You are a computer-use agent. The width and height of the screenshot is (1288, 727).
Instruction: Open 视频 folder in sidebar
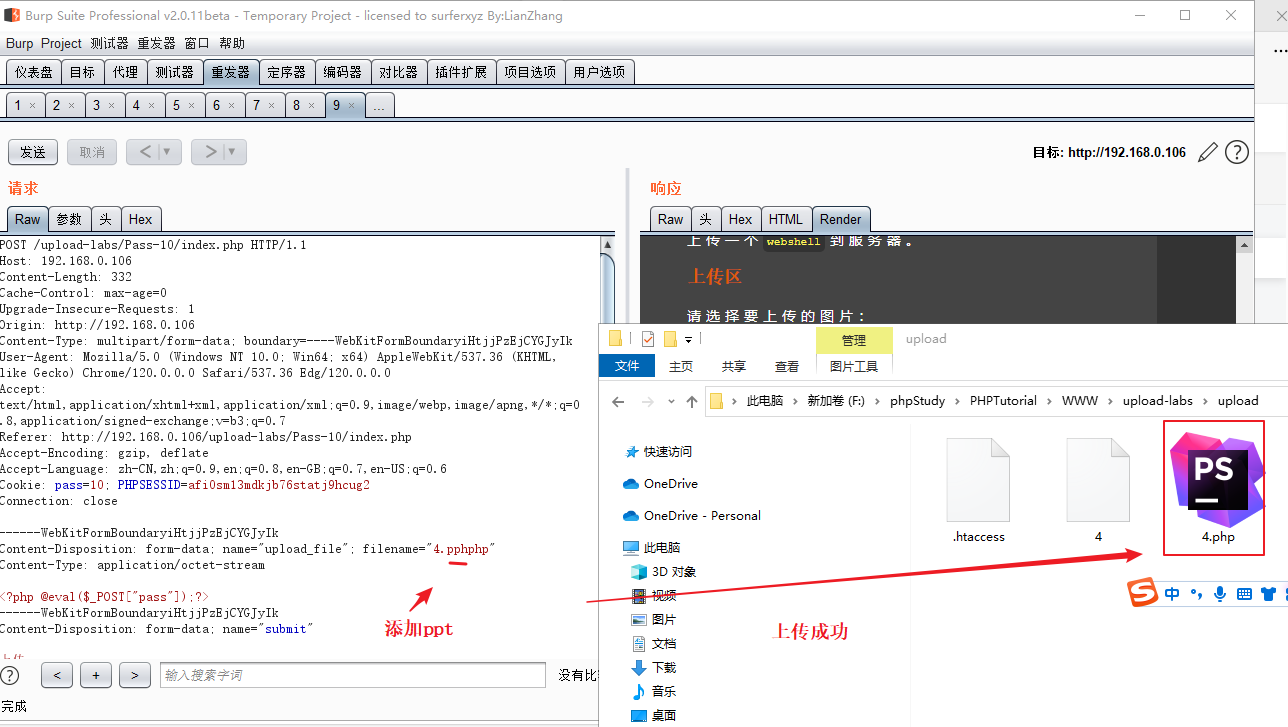click(x=654, y=596)
